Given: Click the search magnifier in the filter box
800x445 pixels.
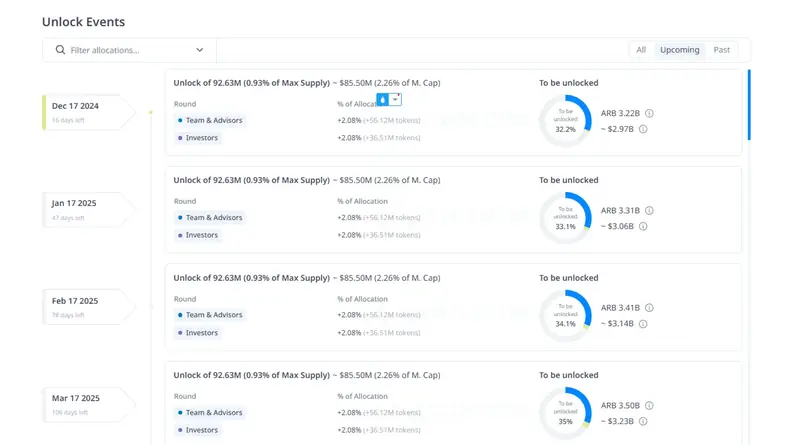Looking at the screenshot, I should (60, 50).
